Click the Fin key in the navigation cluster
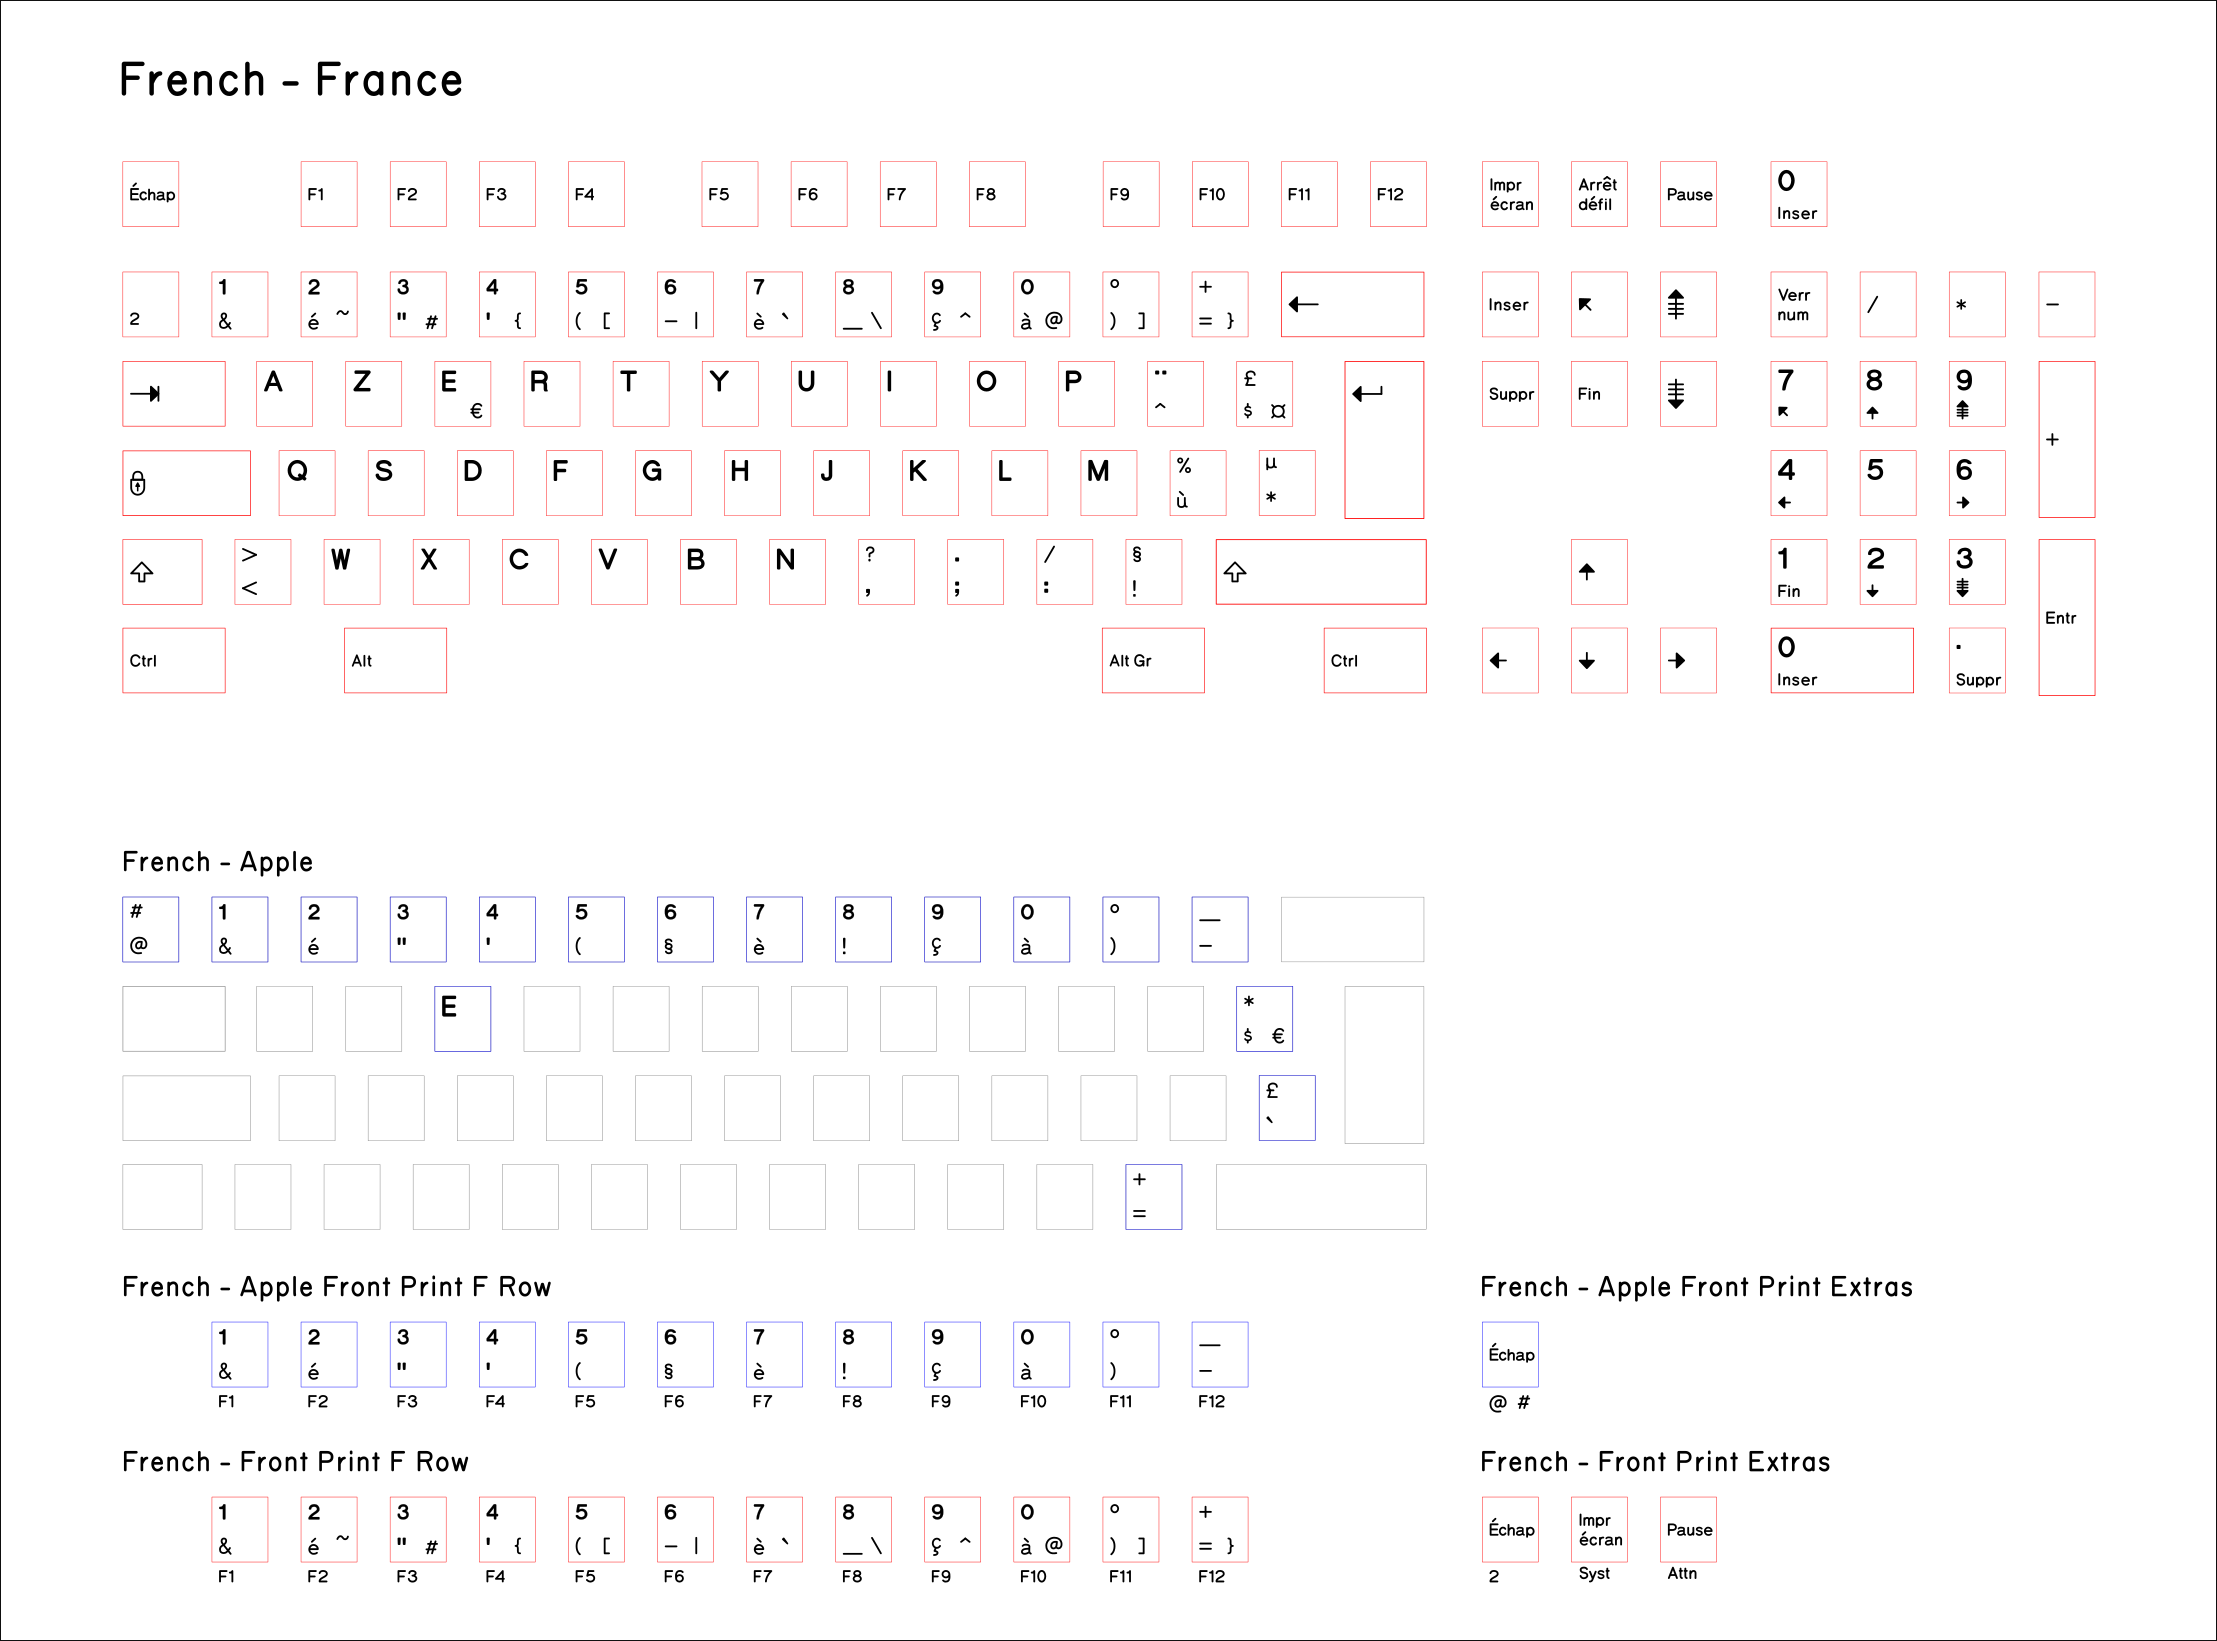2217x1641 pixels. [x=1599, y=394]
